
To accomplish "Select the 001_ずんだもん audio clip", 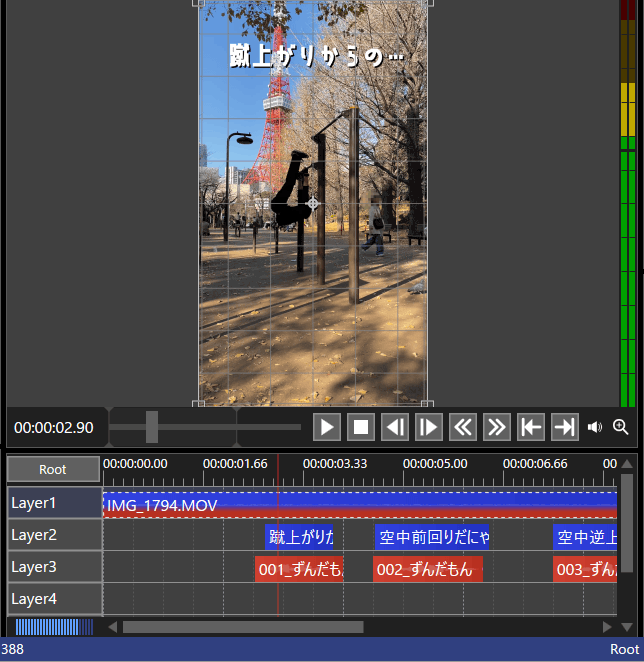I will (x=300, y=569).
